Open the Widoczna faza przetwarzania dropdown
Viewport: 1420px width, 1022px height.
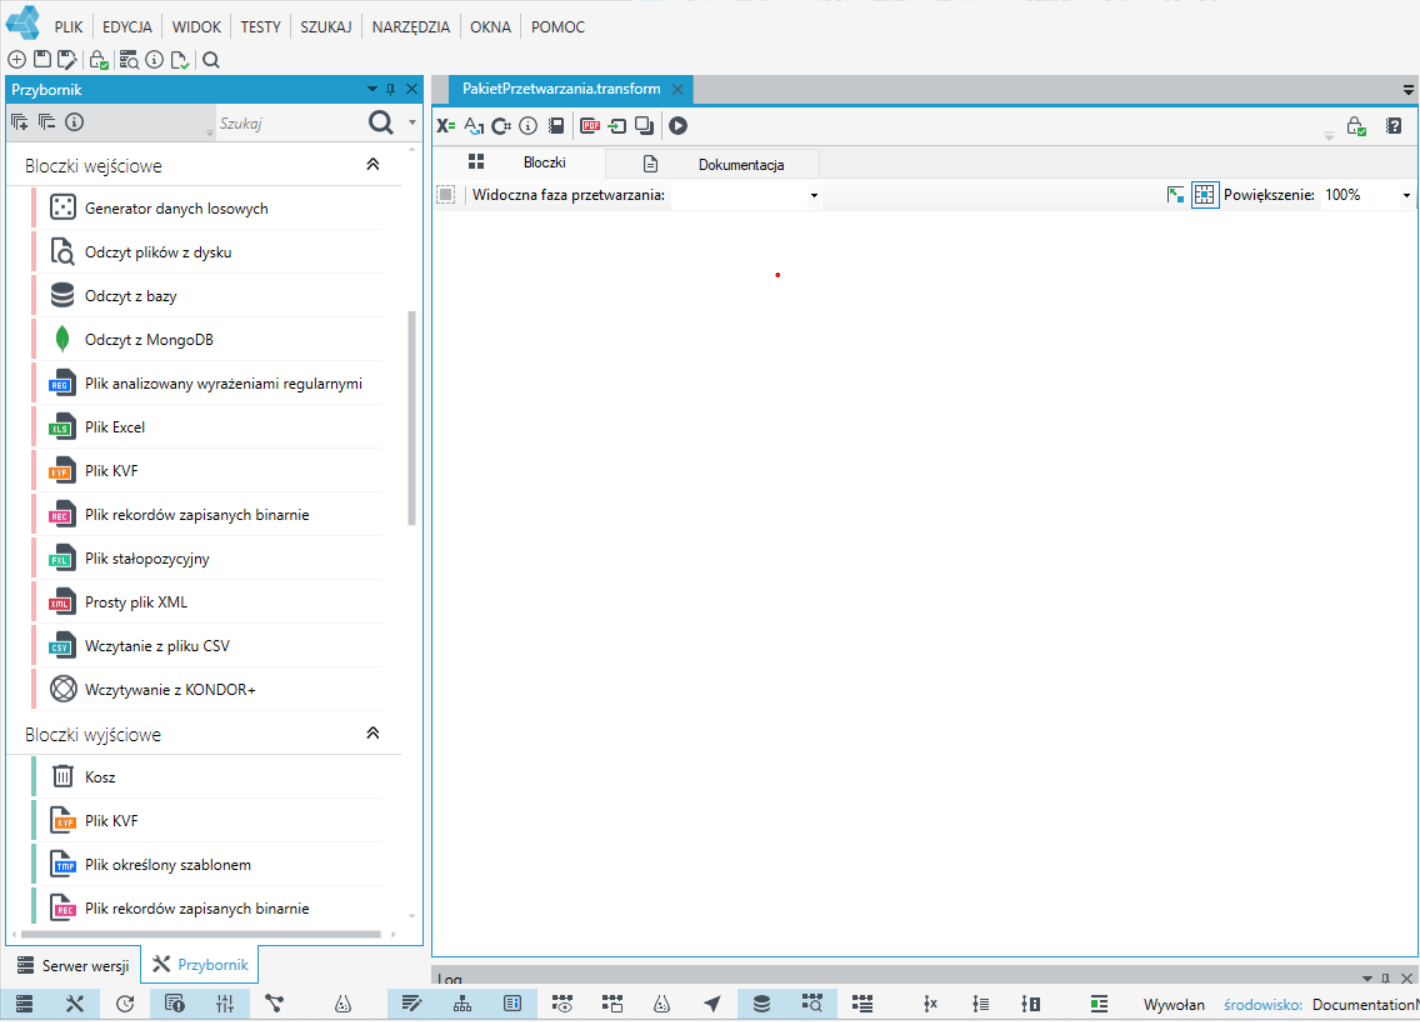(814, 195)
